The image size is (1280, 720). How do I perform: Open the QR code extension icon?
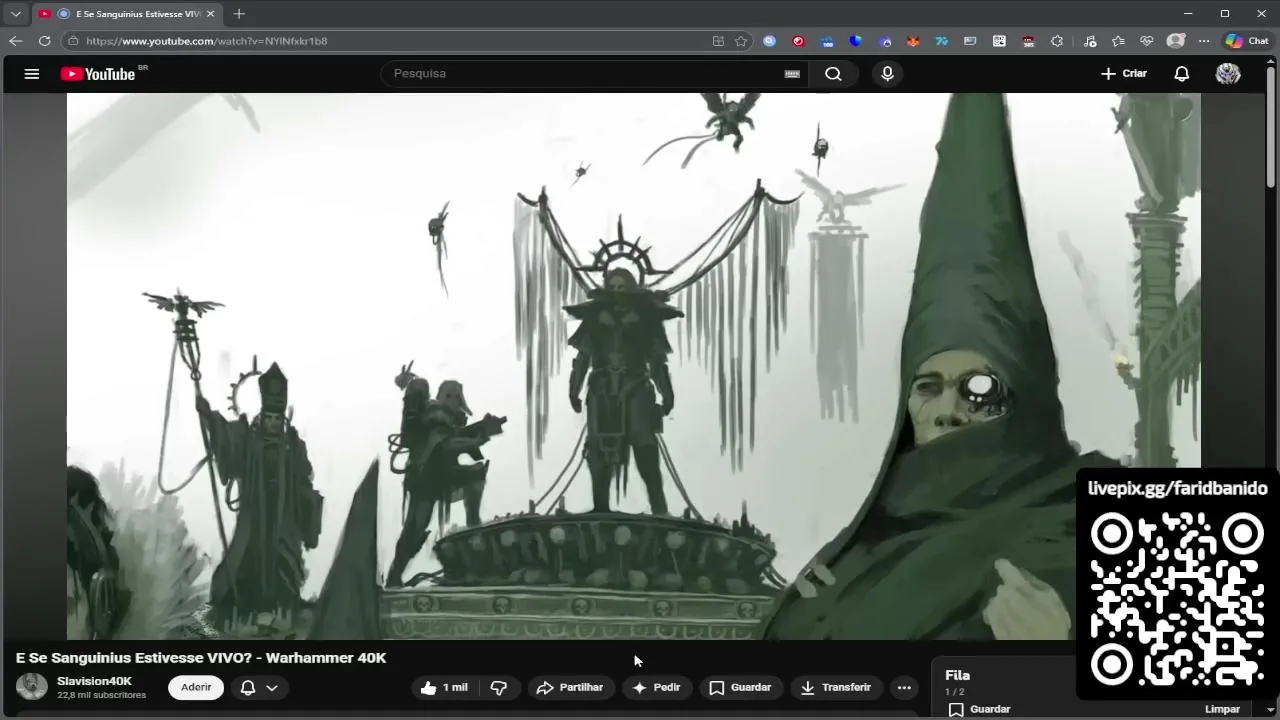[999, 41]
